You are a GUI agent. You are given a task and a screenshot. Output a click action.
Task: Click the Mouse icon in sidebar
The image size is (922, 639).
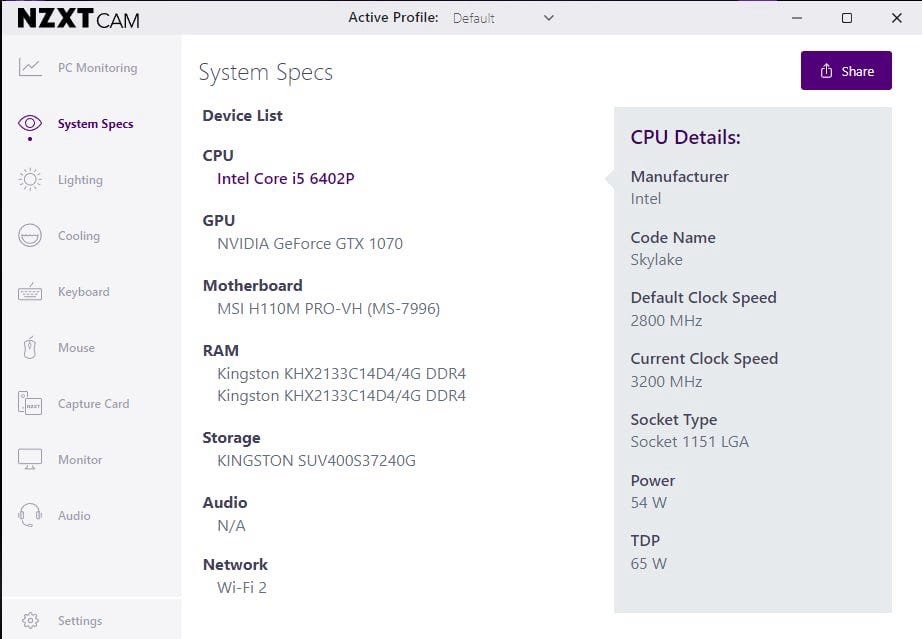click(30, 348)
